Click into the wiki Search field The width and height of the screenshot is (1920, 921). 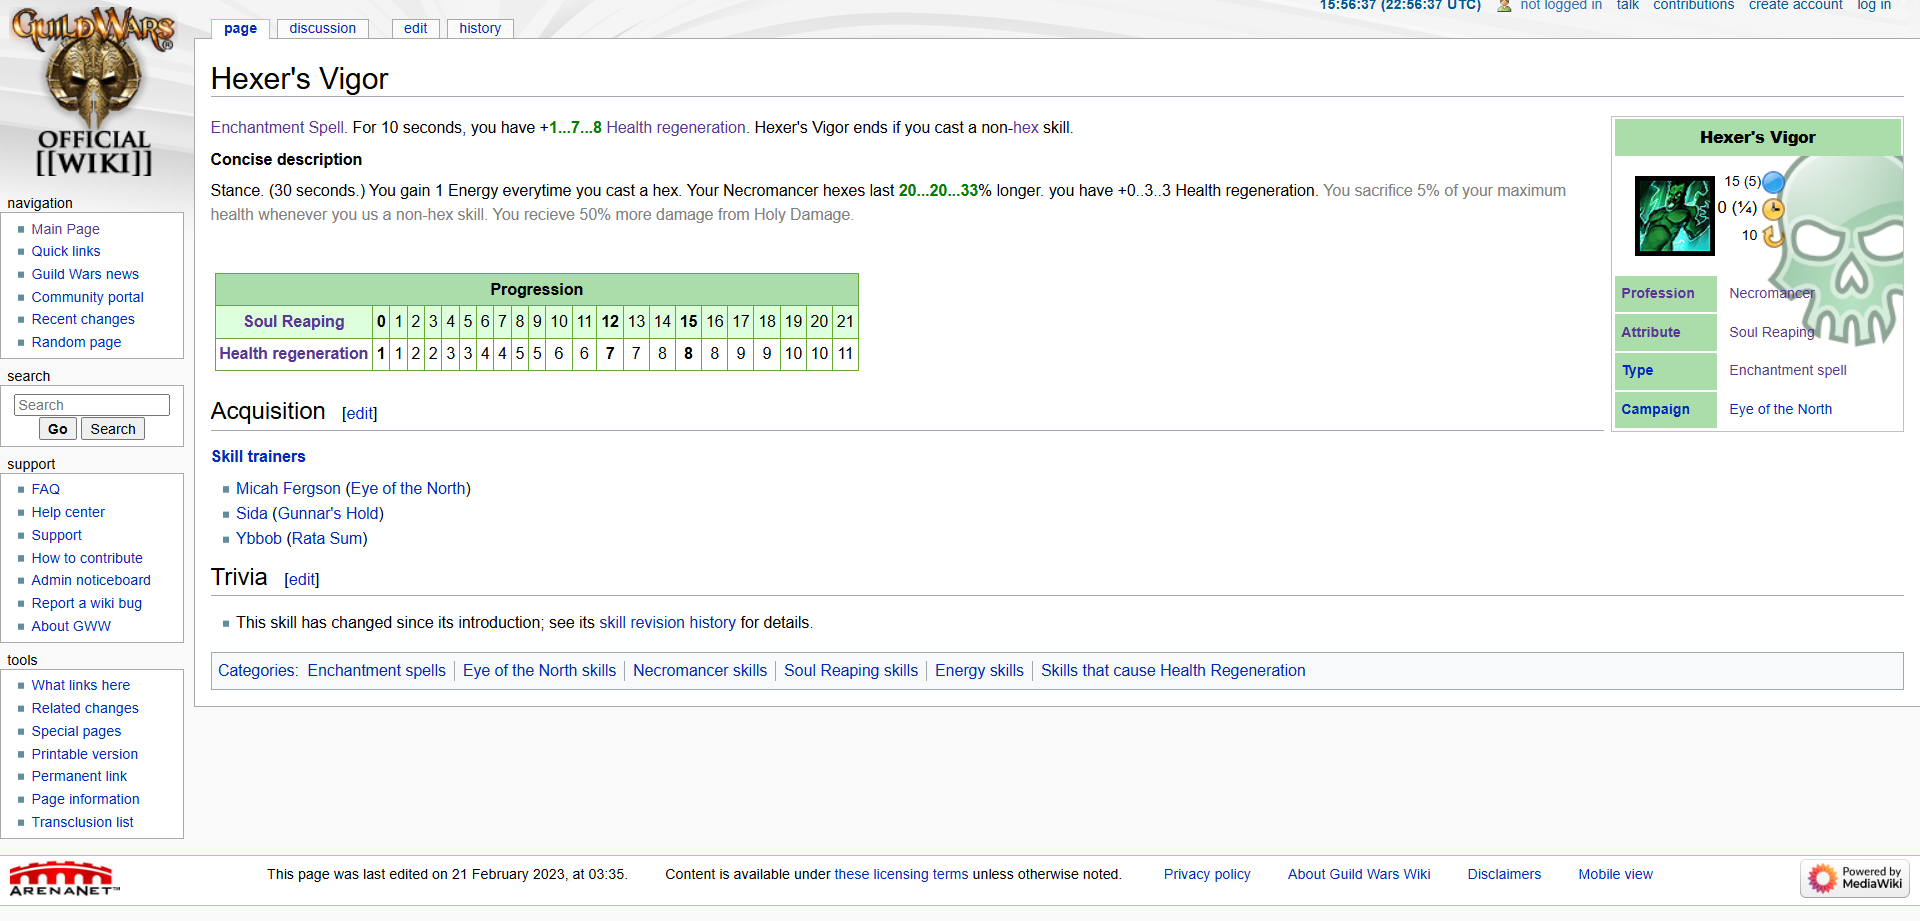click(92, 405)
